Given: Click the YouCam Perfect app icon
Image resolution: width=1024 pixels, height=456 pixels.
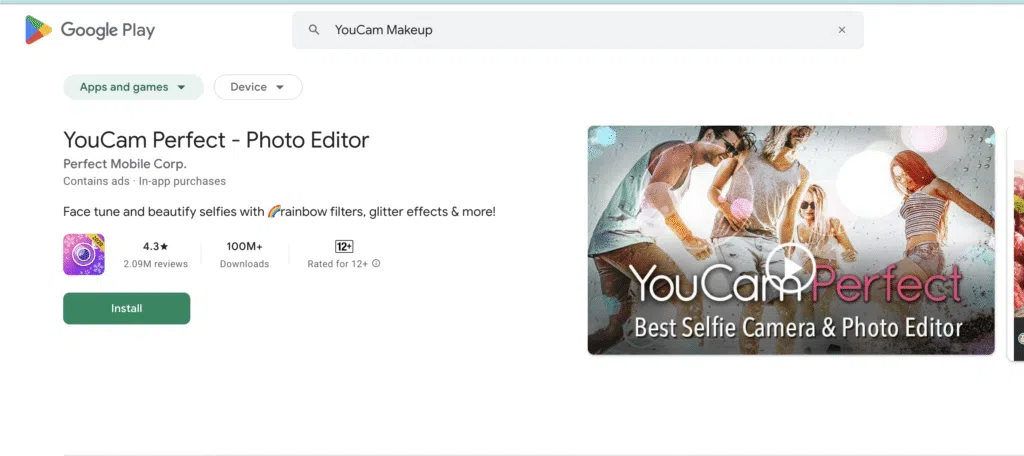Looking at the screenshot, I should (84, 254).
